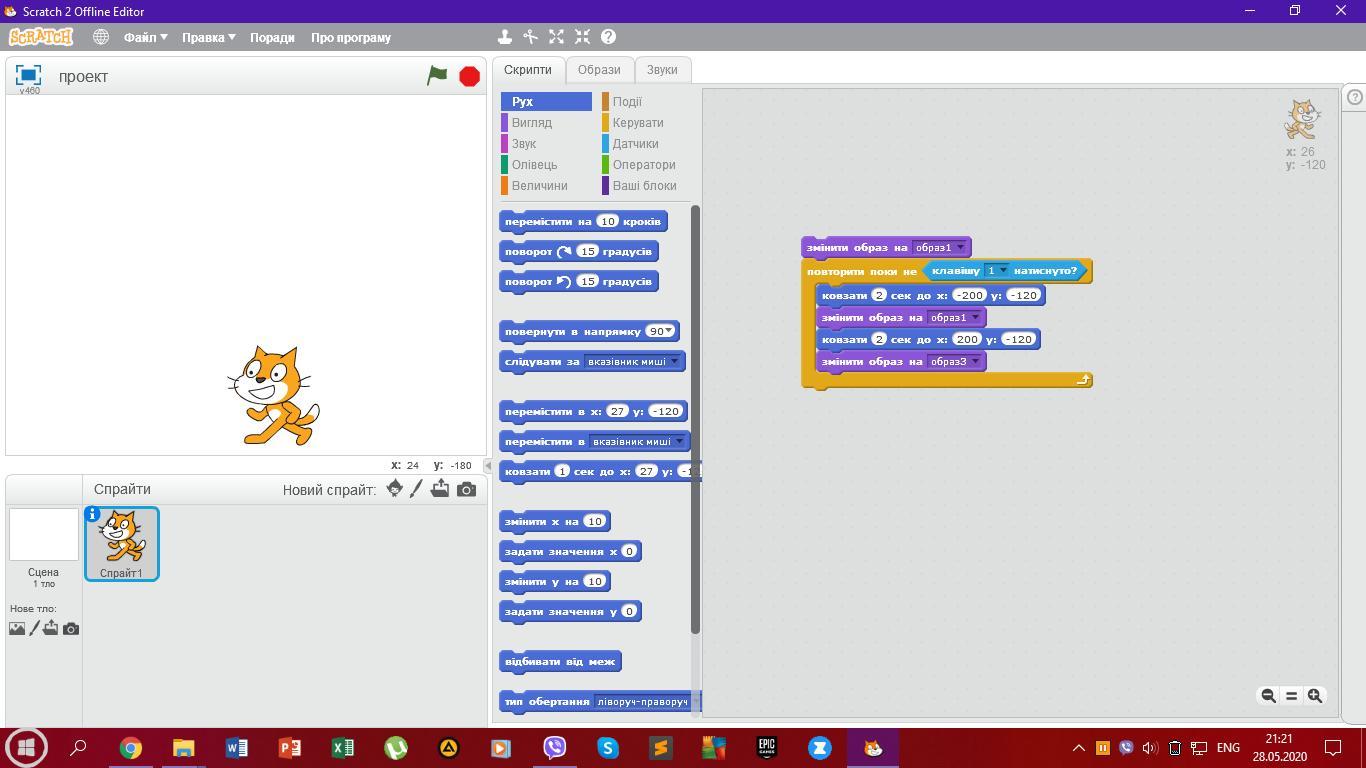Open Google Chrome from taskbar
Image resolution: width=1366 pixels, height=768 pixels.
[x=131, y=748]
